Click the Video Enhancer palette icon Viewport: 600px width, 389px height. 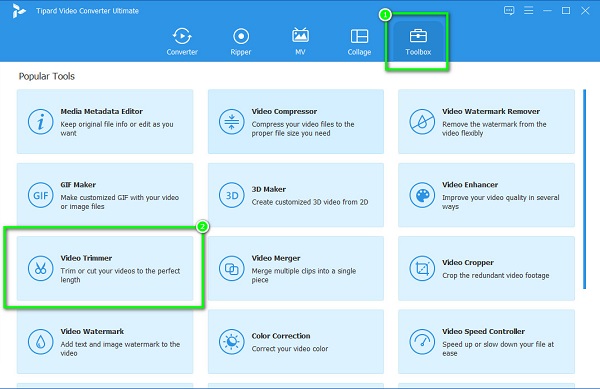[422, 195]
